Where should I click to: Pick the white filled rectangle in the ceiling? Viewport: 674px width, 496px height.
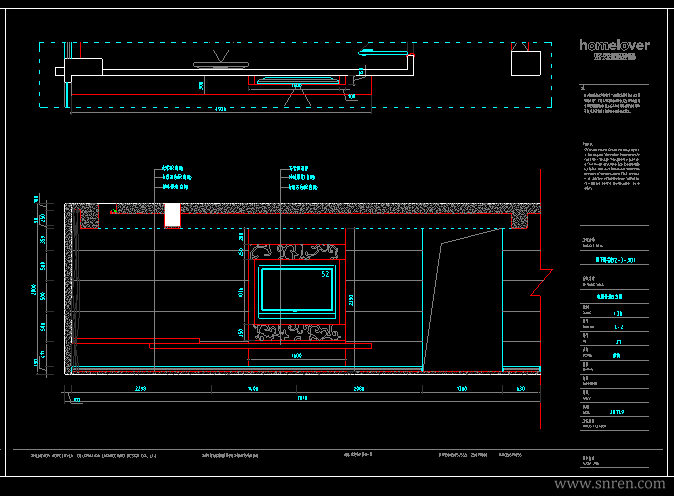[x=172, y=215]
